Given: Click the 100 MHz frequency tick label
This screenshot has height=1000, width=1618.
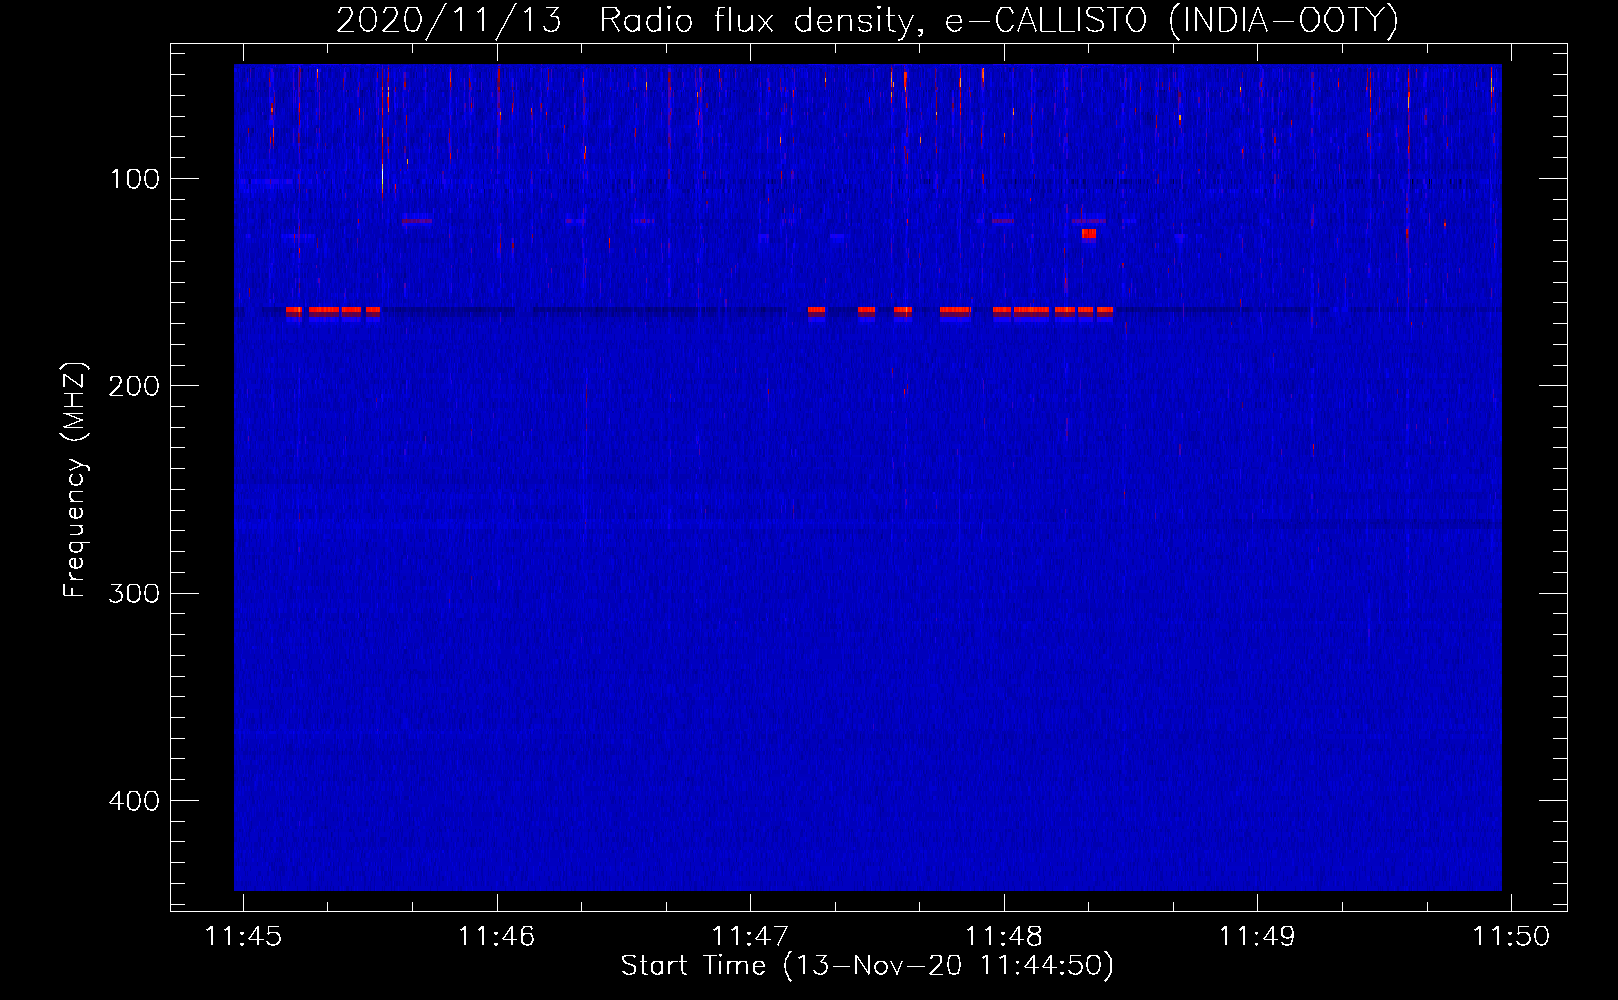Looking at the screenshot, I should 135,179.
